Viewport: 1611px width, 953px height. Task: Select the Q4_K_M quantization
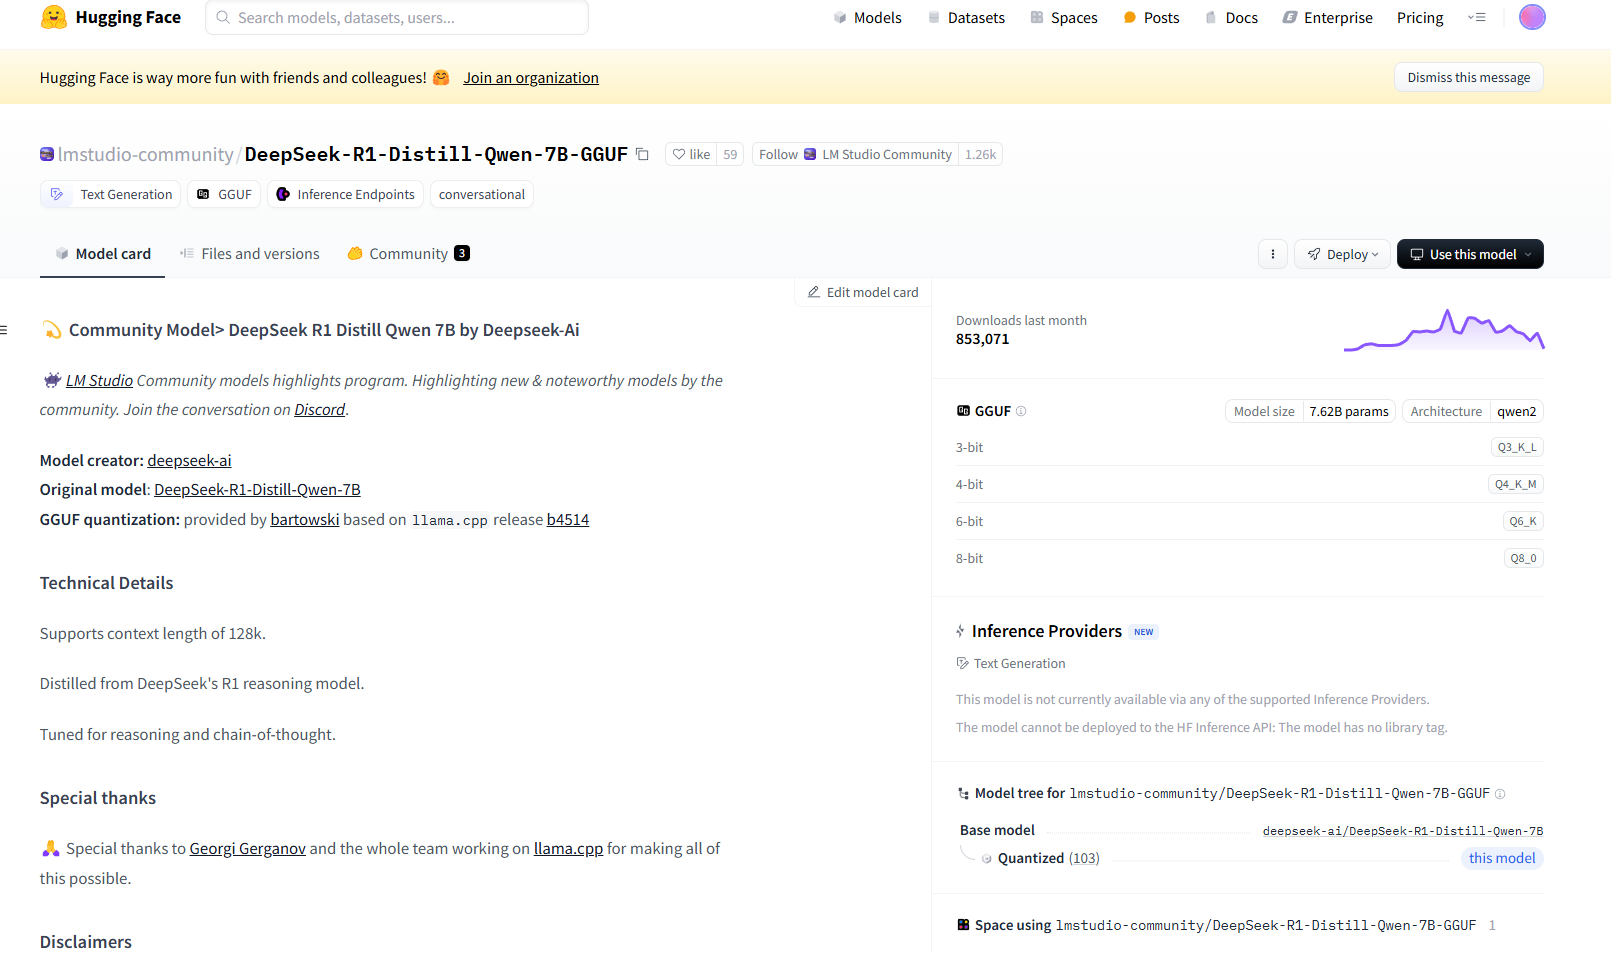1516,484
